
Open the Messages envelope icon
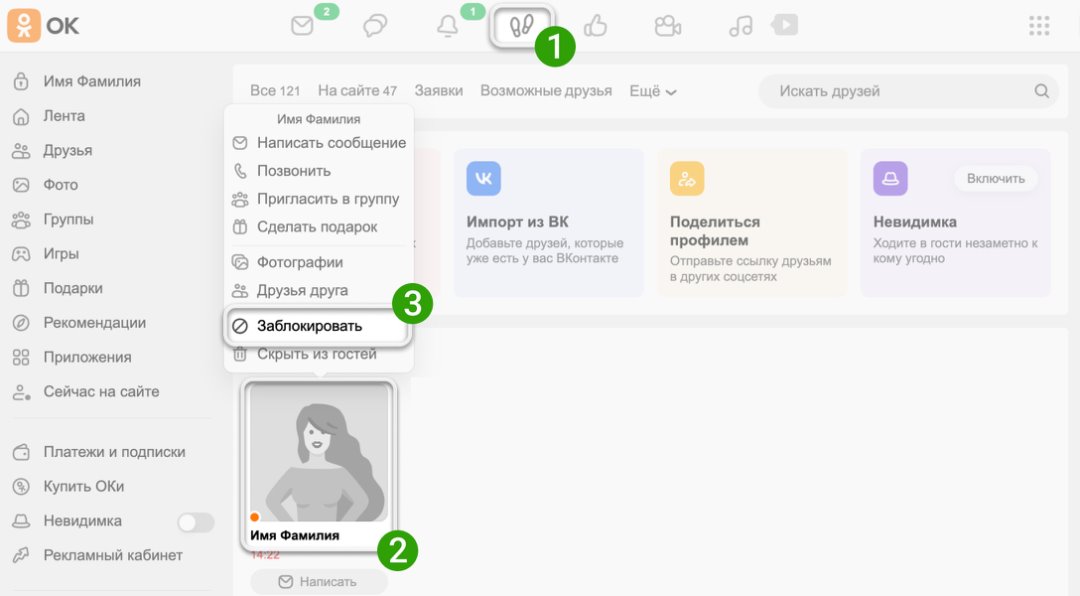tap(302, 27)
